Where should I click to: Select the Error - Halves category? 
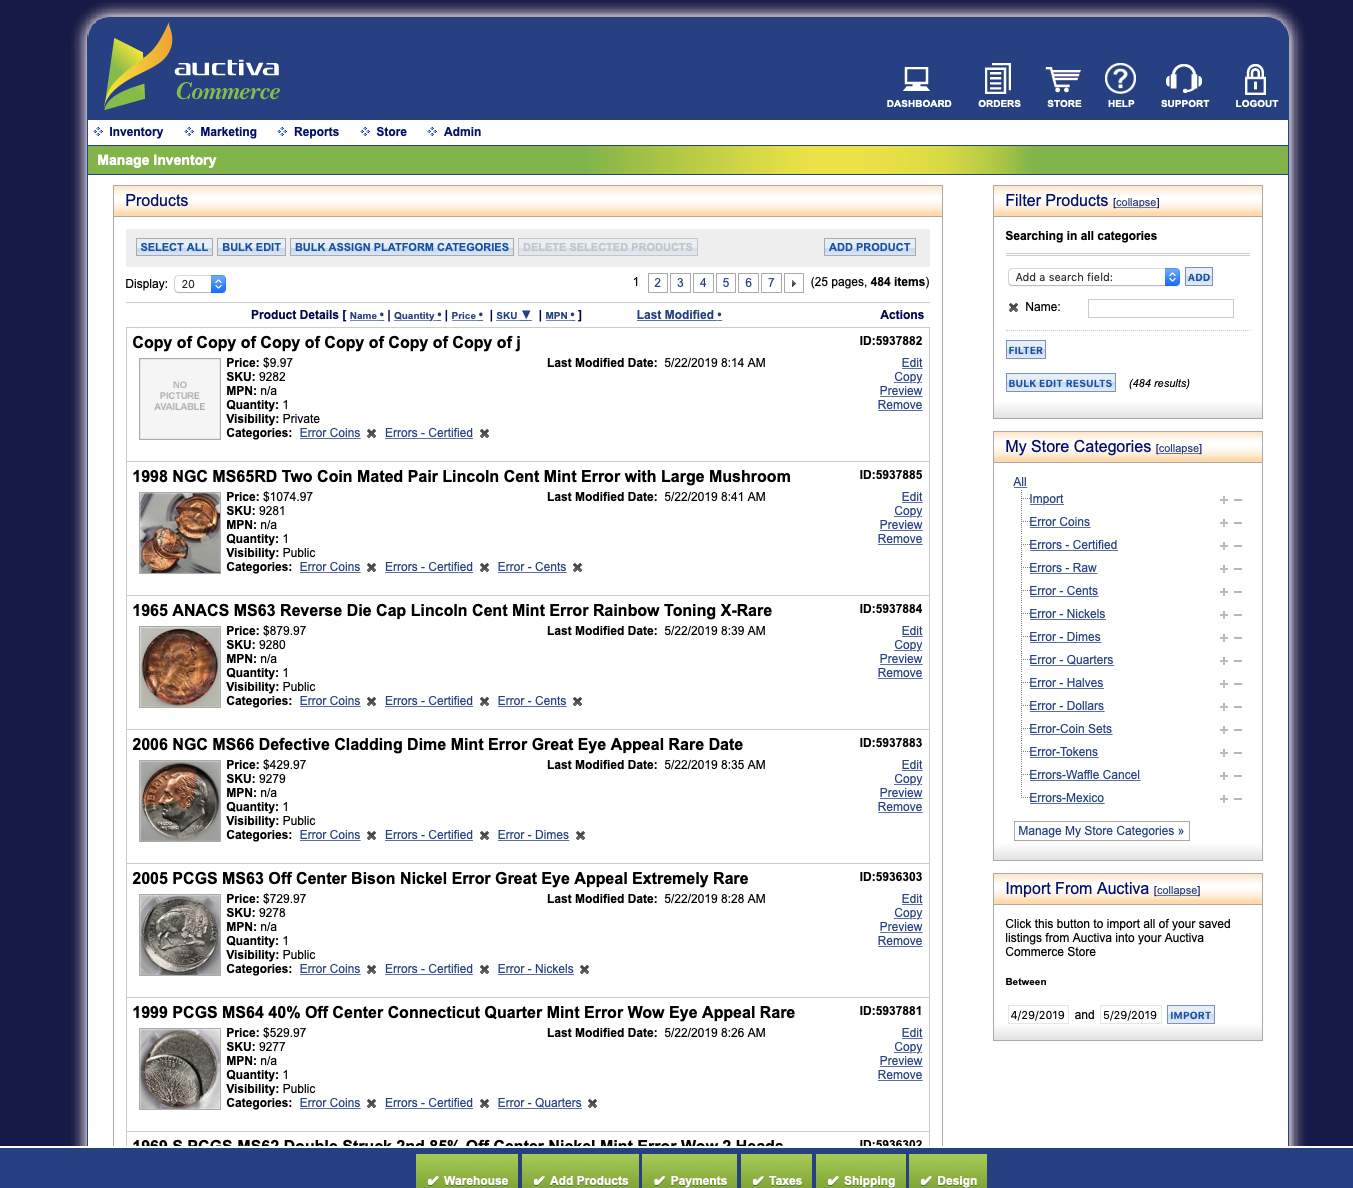point(1066,683)
